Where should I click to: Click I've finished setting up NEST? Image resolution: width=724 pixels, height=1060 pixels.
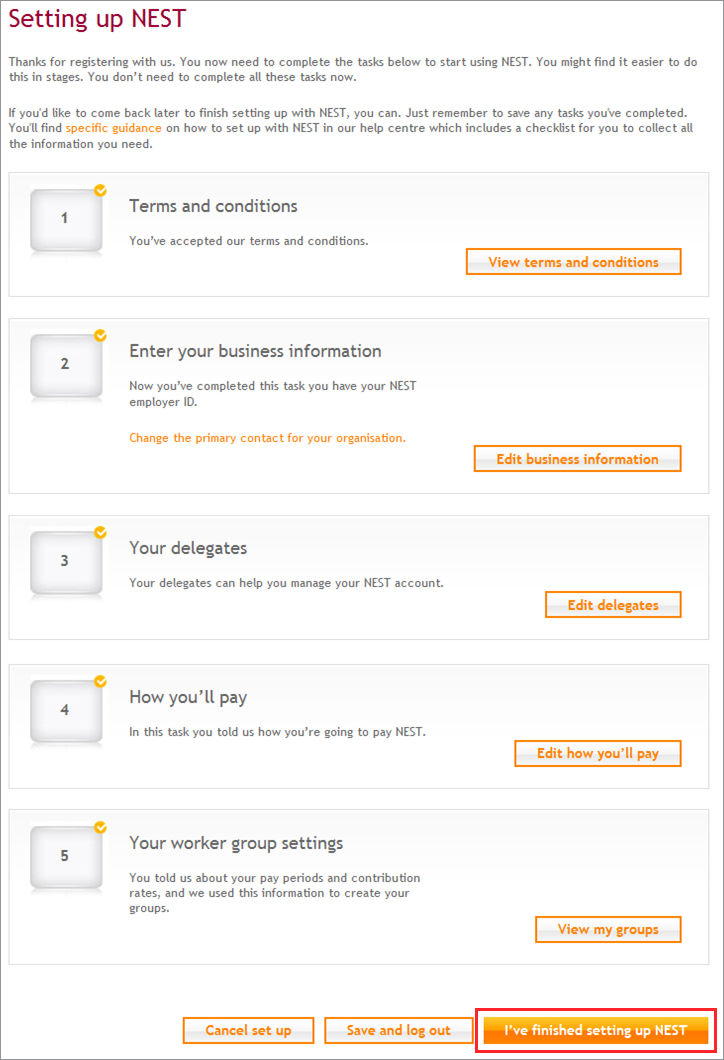tap(596, 1030)
